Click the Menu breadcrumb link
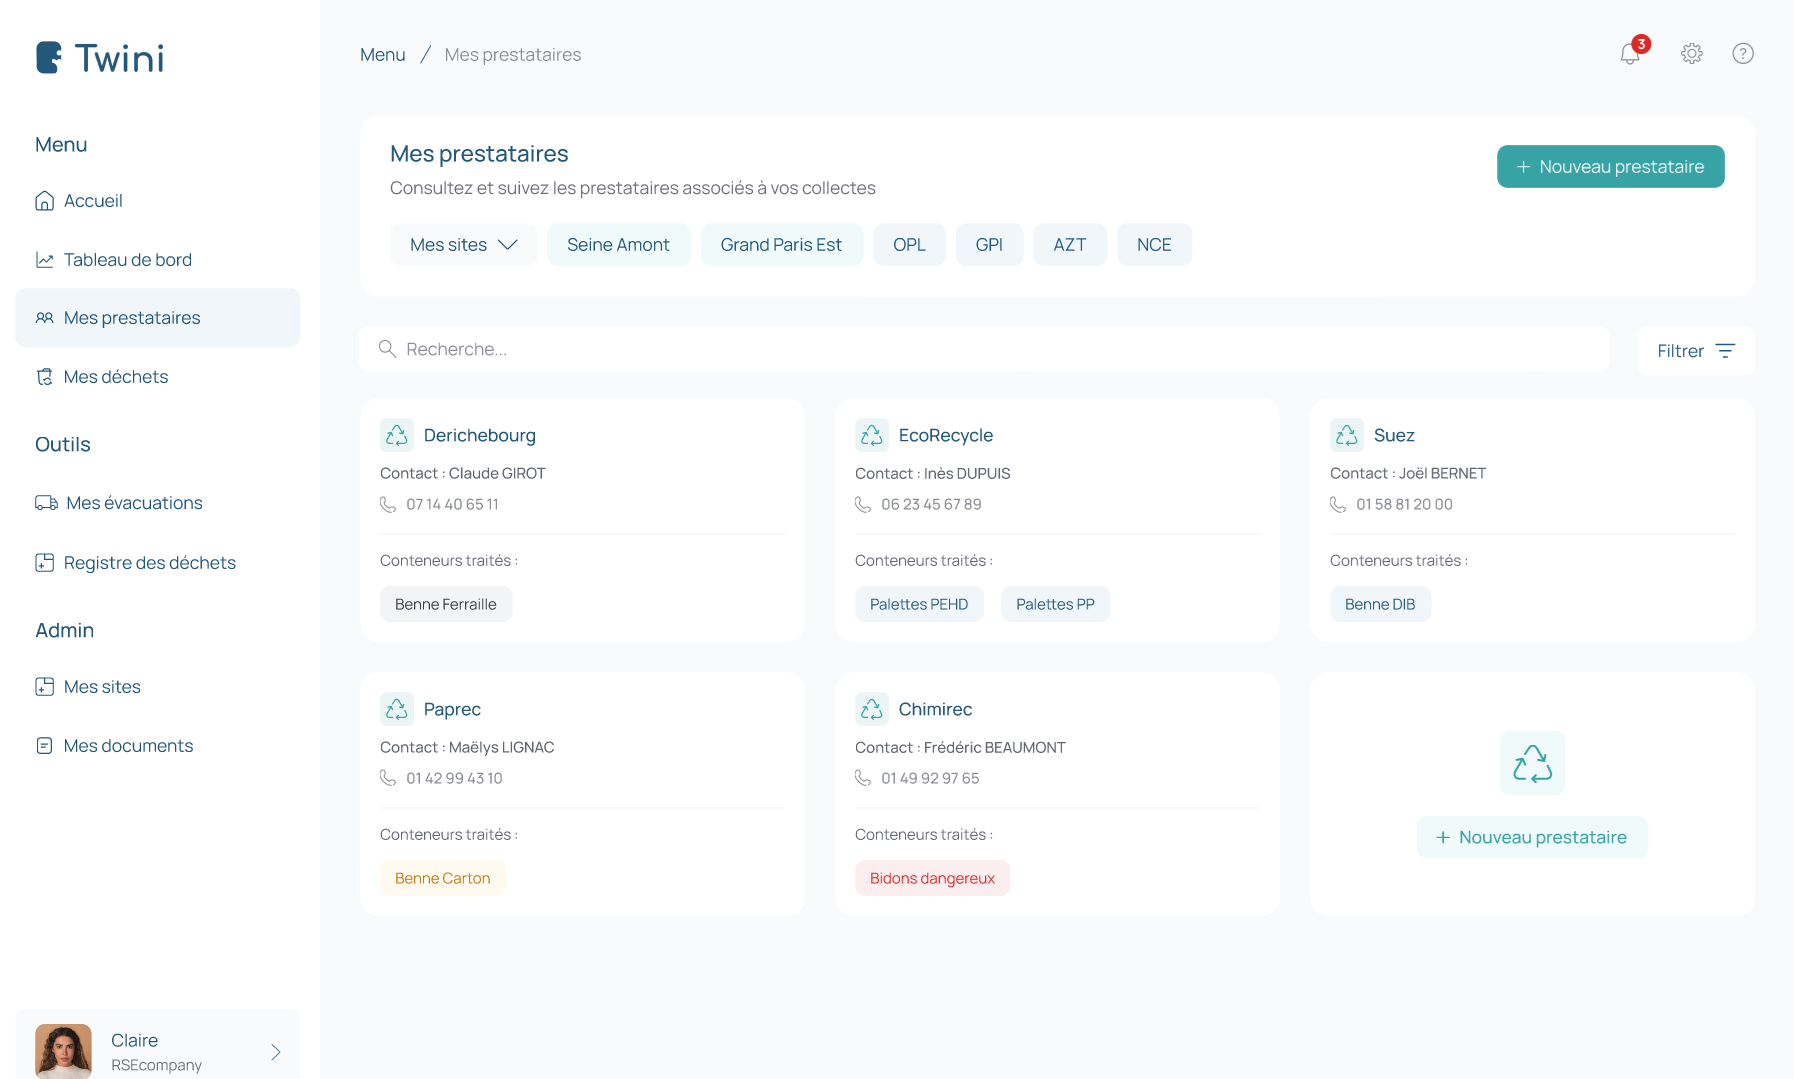Screen dimensions: 1794x1079 pos(383,55)
